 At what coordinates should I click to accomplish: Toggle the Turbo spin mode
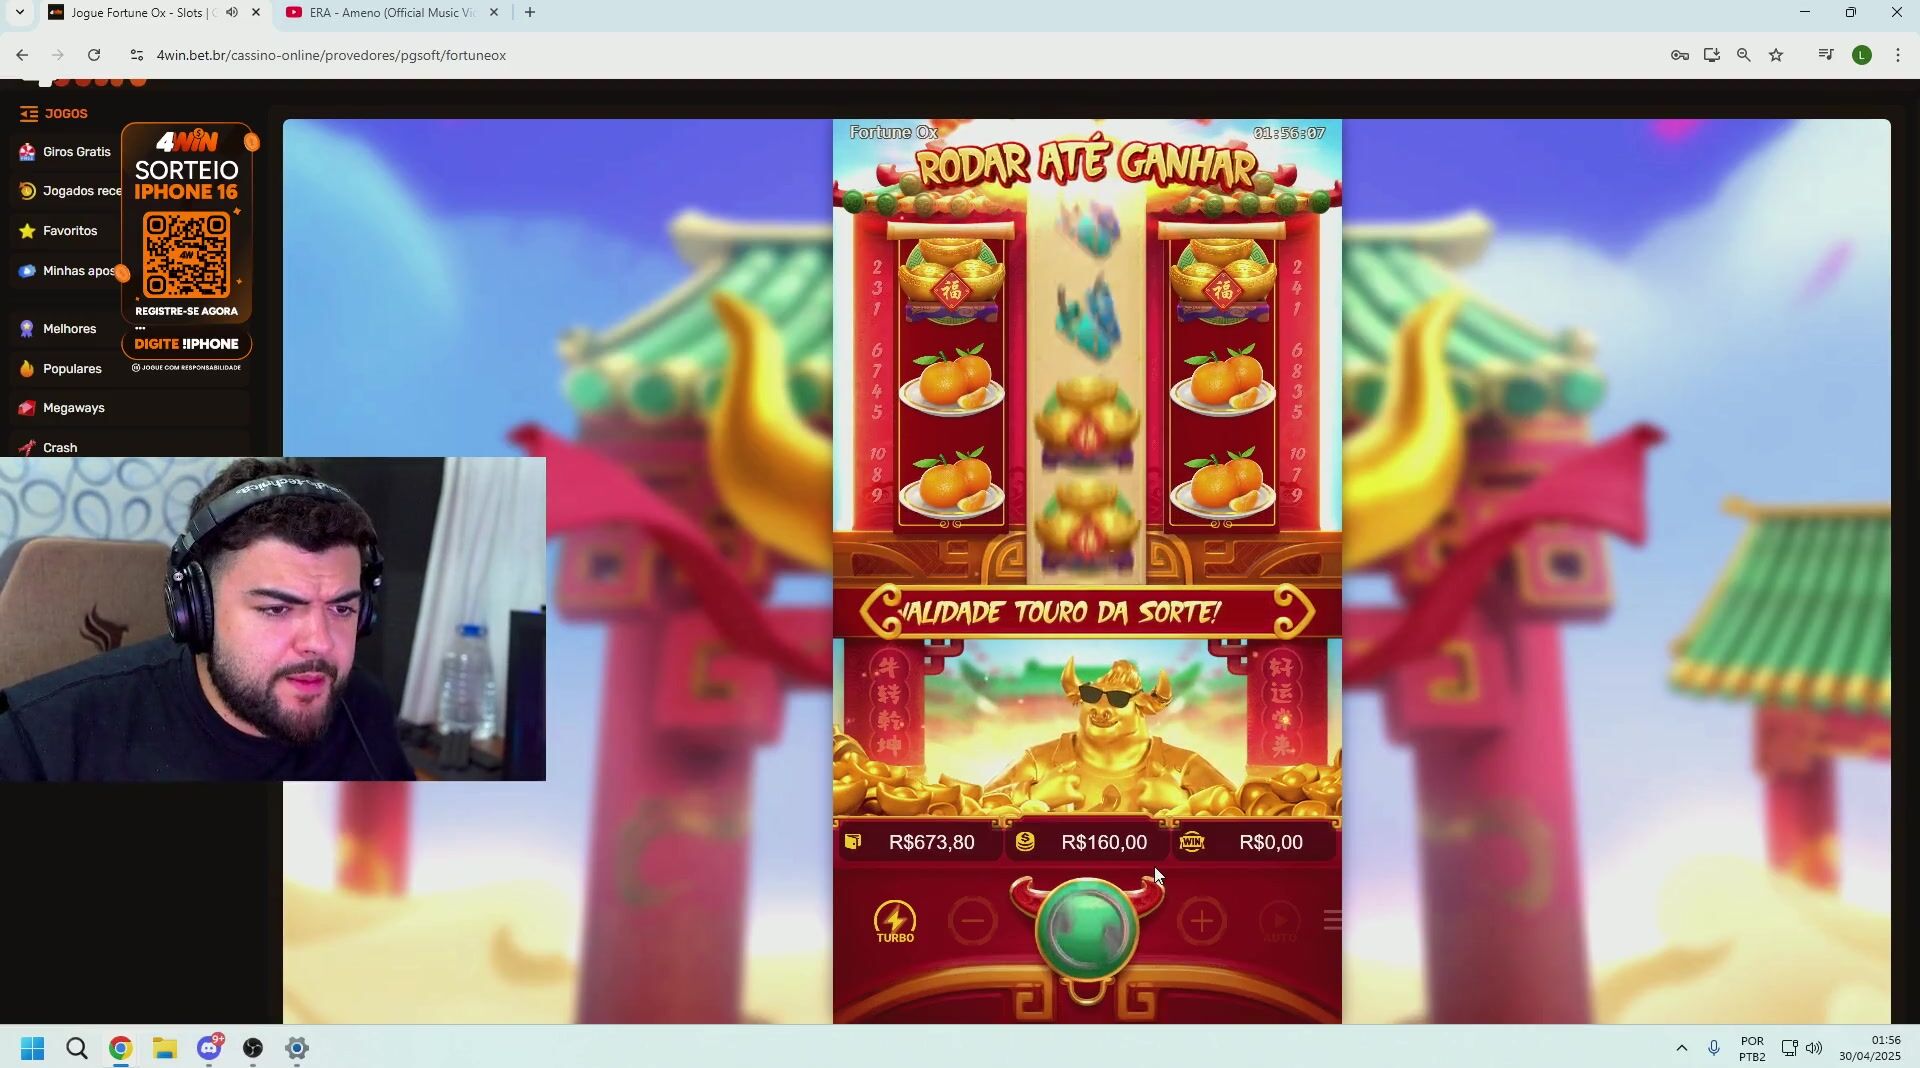pyautogui.click(x=895, y=921)
